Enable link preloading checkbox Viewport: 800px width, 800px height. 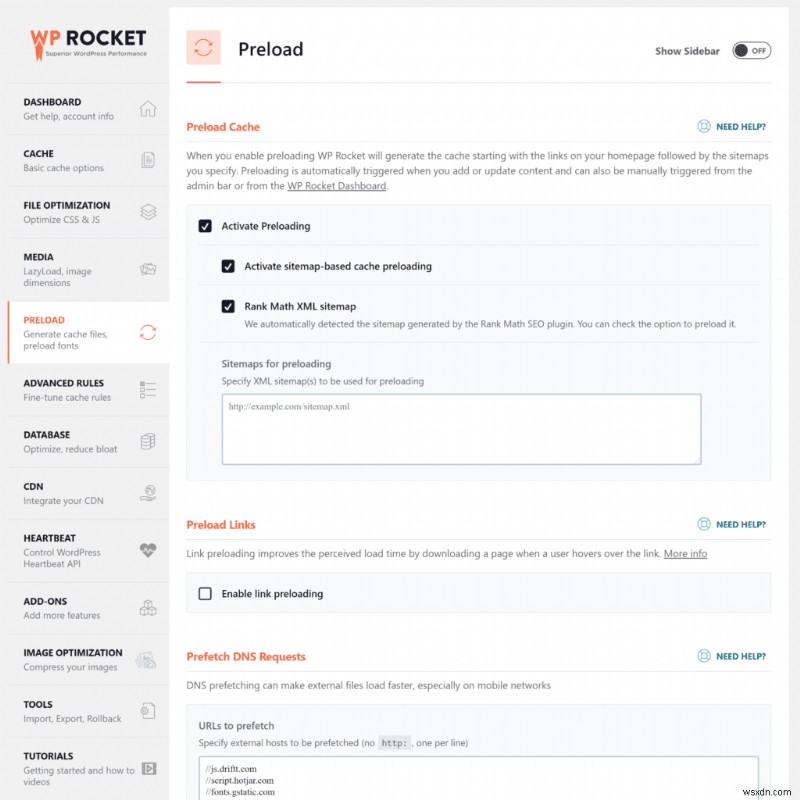[205, 594]
